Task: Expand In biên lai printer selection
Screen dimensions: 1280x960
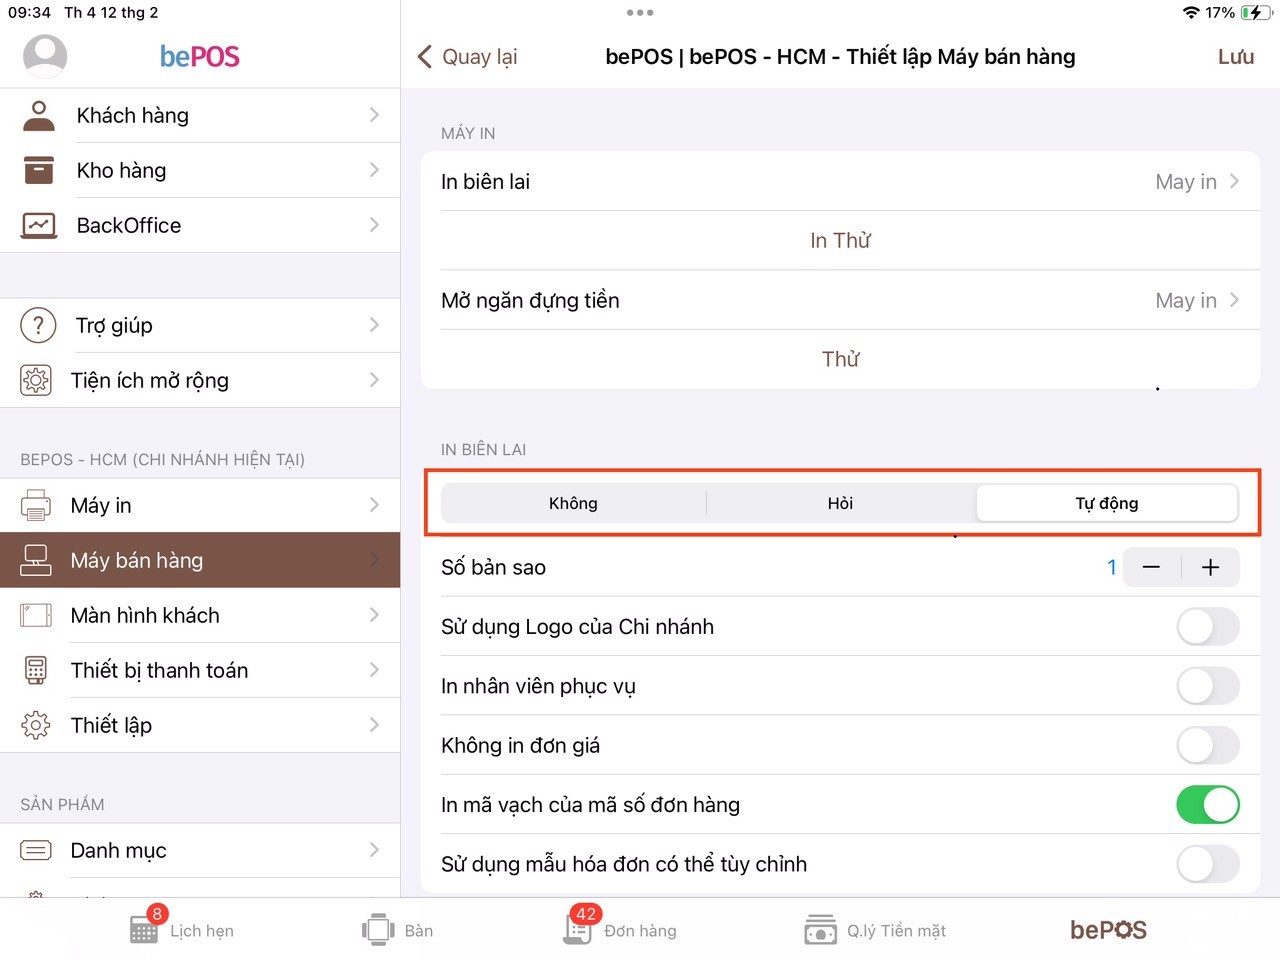Action: (1196, 182)
